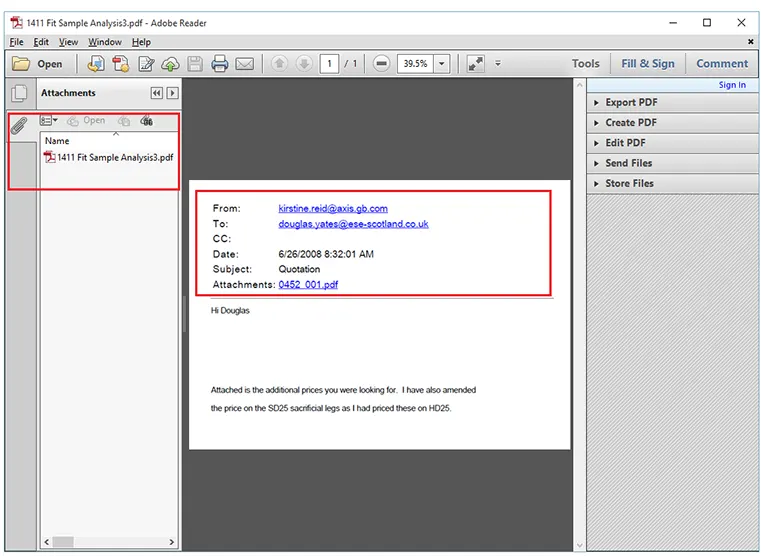The image size is (761, 556).
Task: Click the cloud upload toolbar icon
Action: tap(170, 64)
